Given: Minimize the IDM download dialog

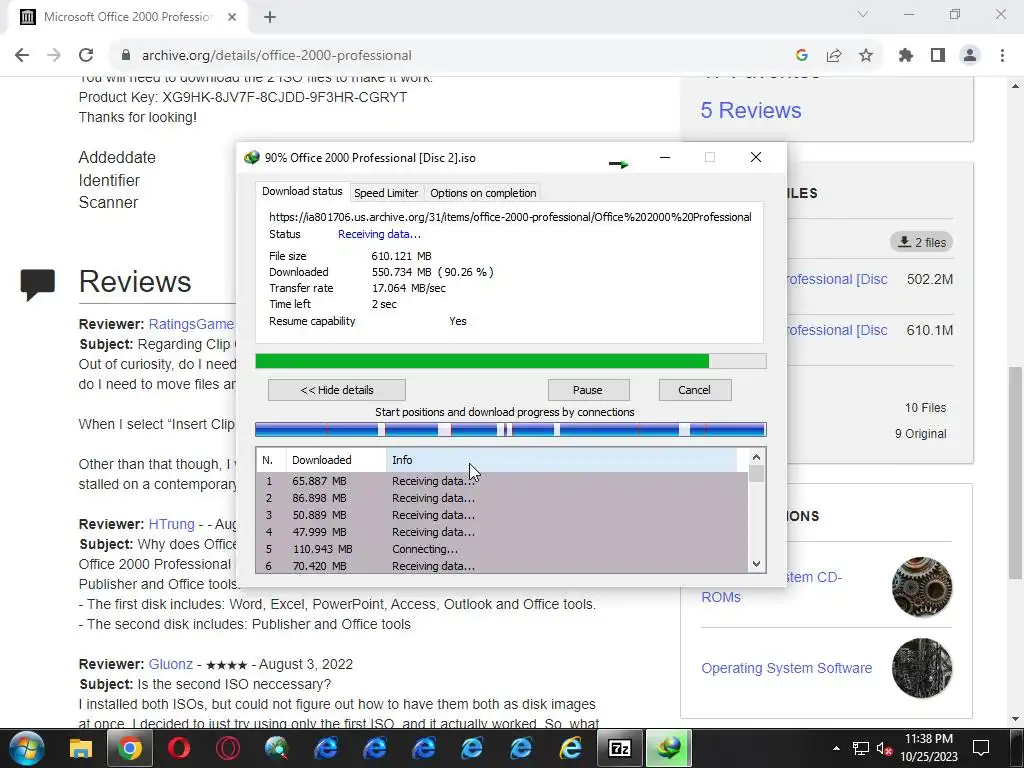Looking at the screenshot, I should point(665,157).
